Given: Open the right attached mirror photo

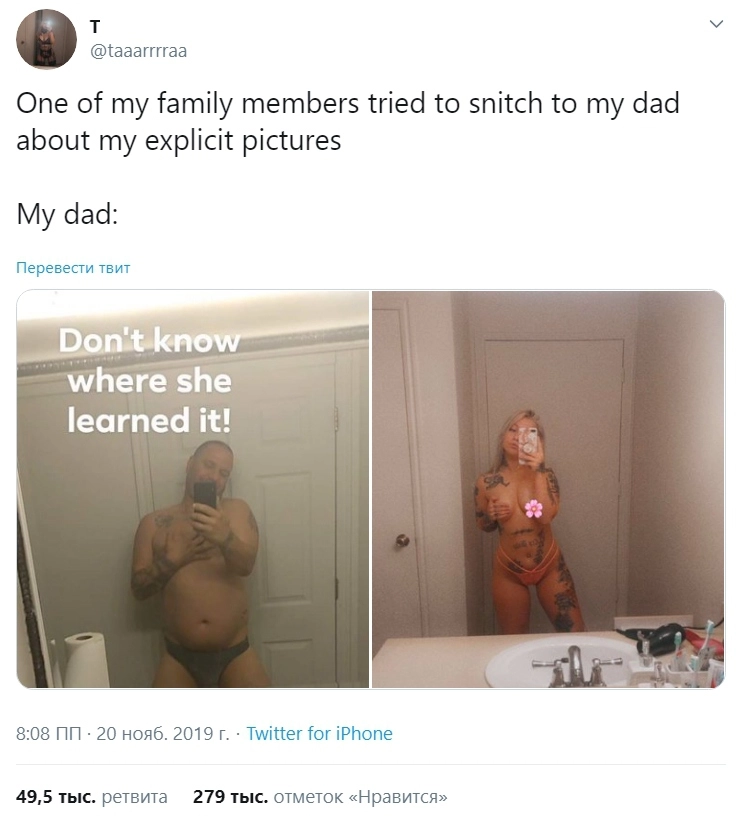Looking at the screenshot, I should (548, 489).
